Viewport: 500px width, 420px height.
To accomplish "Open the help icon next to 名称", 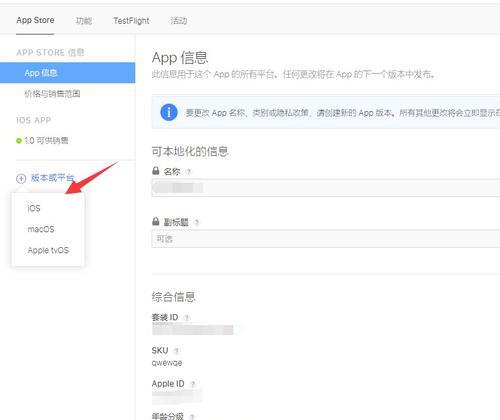I will click(188, 172).
